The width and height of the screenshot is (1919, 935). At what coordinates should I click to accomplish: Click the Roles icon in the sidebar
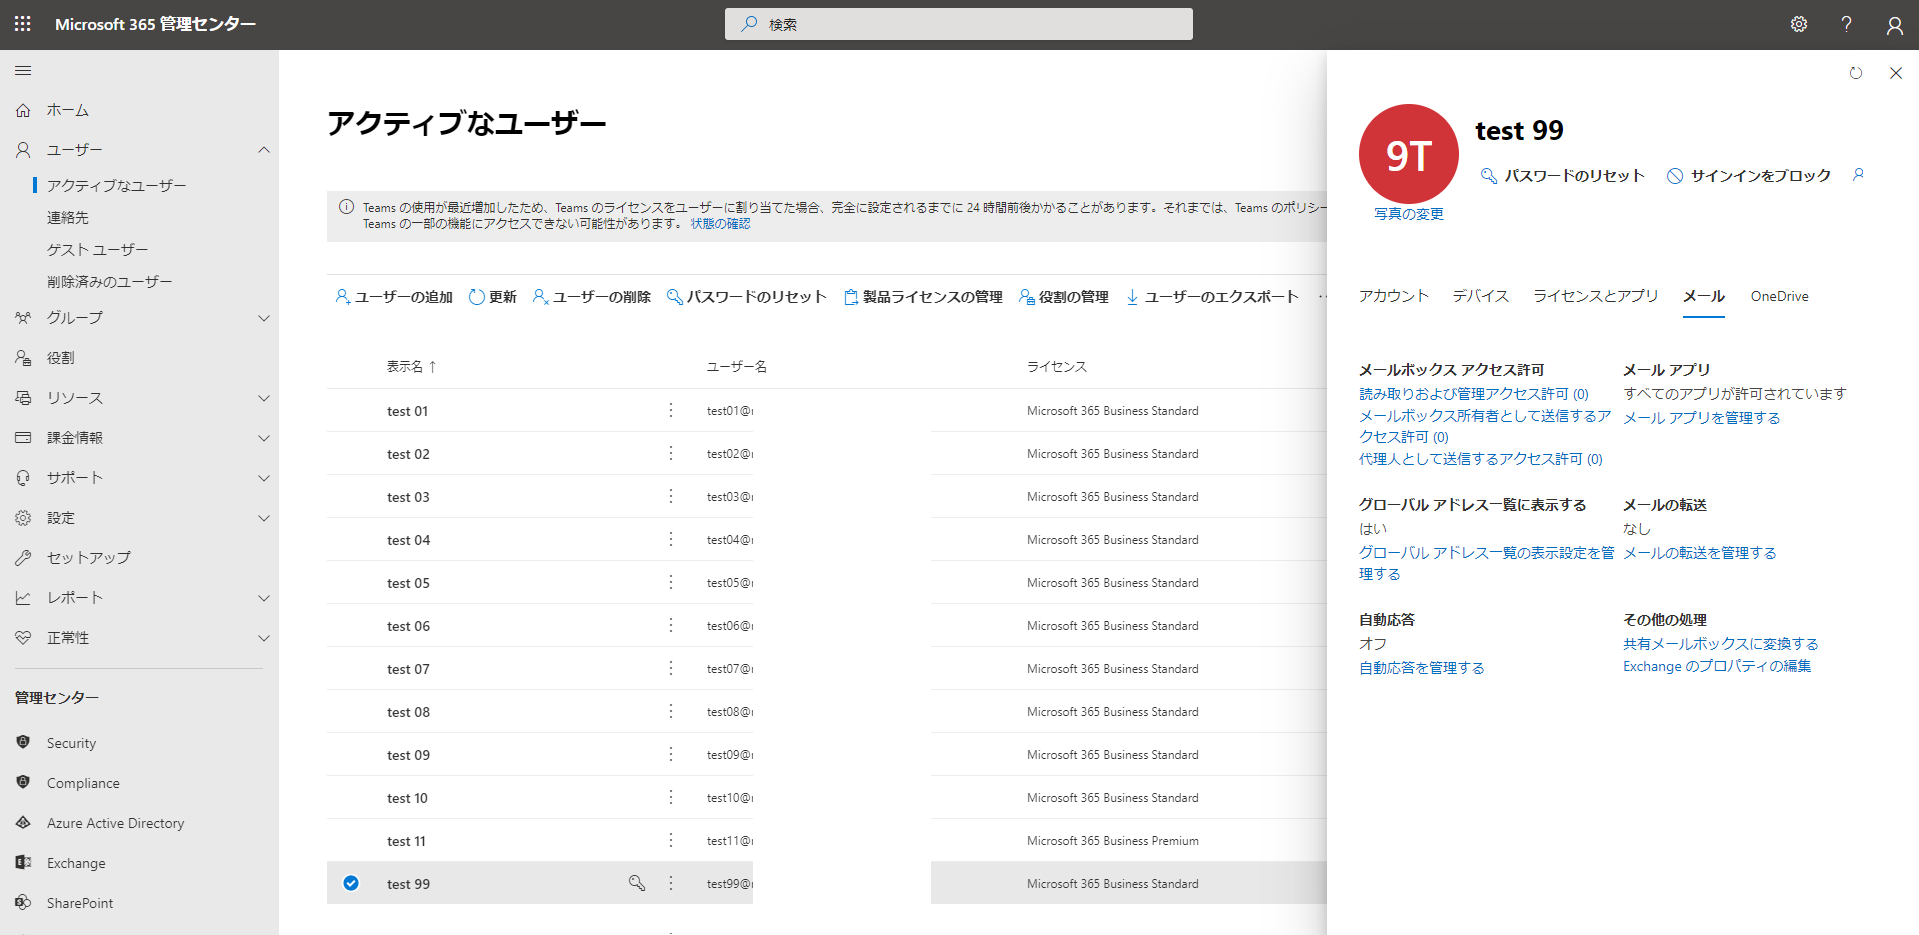point(23,358)
